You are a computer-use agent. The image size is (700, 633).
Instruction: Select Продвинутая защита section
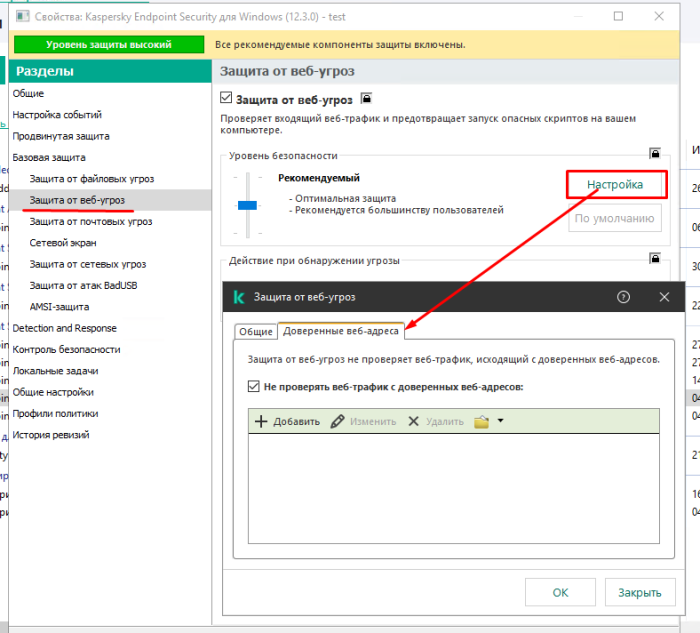point(61,136)
